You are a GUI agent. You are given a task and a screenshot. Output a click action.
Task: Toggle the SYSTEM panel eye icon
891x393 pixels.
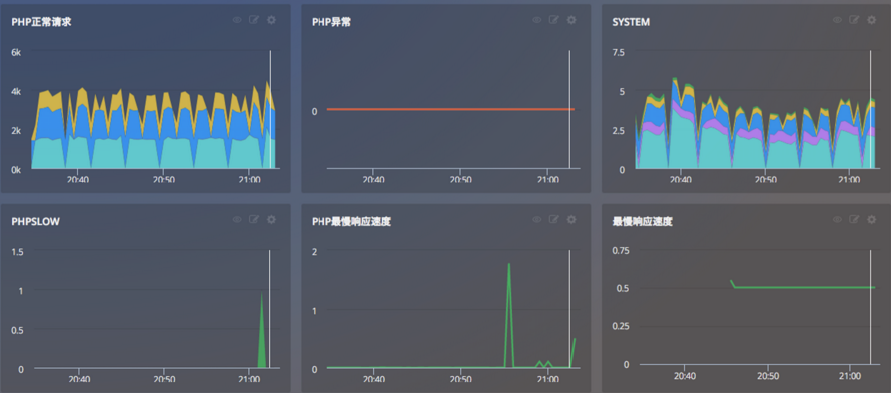click(x=838, y=20)
